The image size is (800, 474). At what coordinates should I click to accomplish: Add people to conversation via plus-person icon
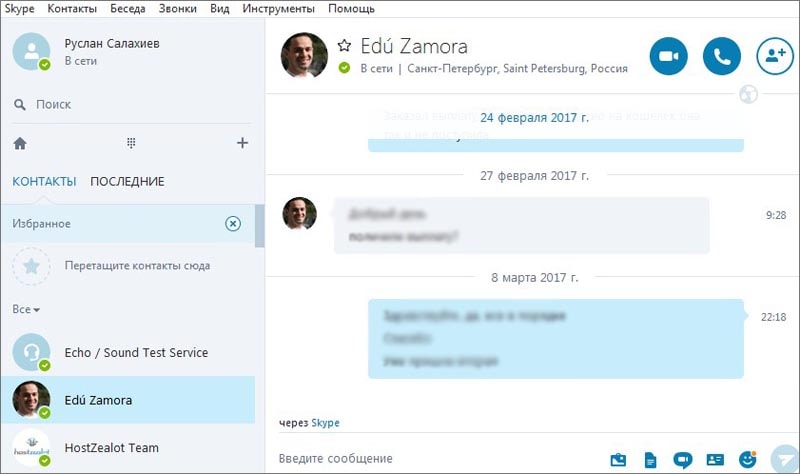[775, 56]
